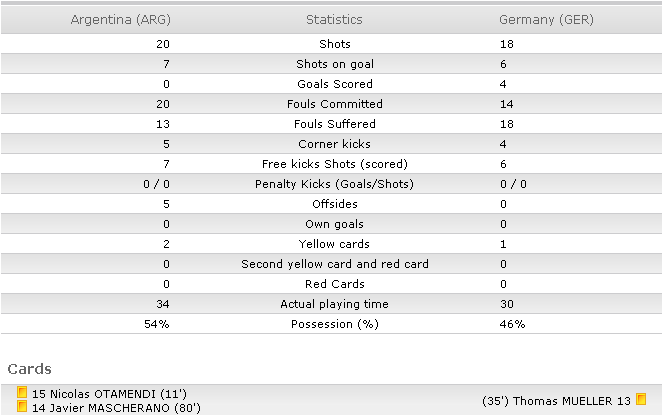Select the Argentina (ARG) column header
This screenshot has height=416, width=663.
[121, 19]
